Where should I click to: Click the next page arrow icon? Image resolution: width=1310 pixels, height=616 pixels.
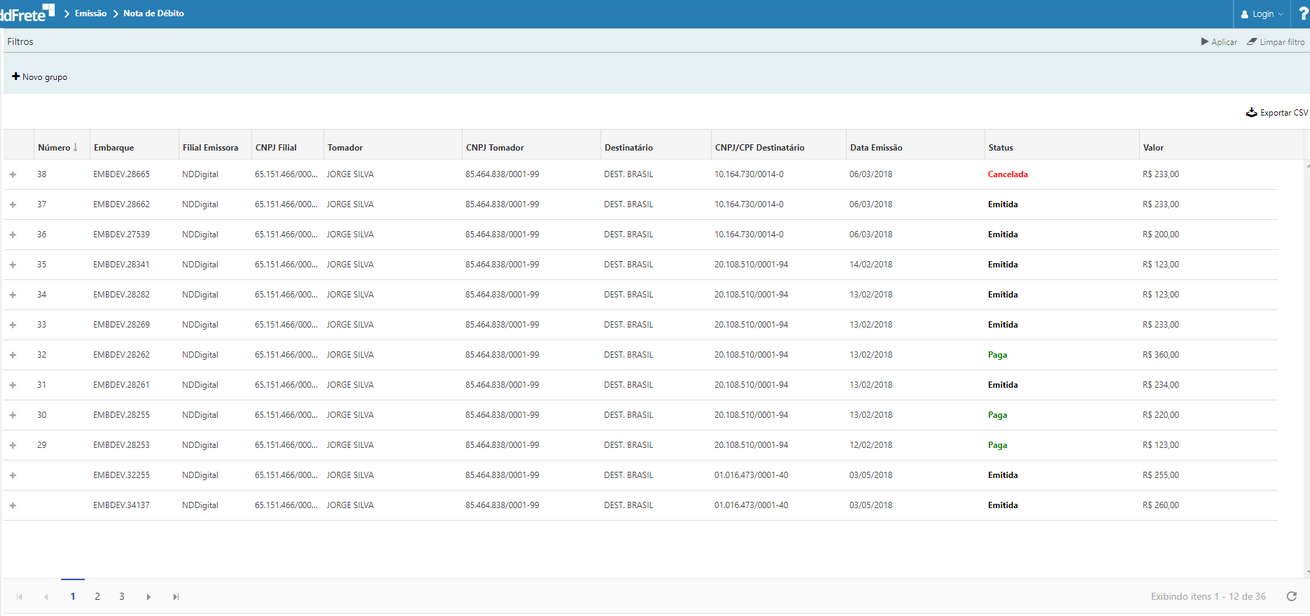148,597
